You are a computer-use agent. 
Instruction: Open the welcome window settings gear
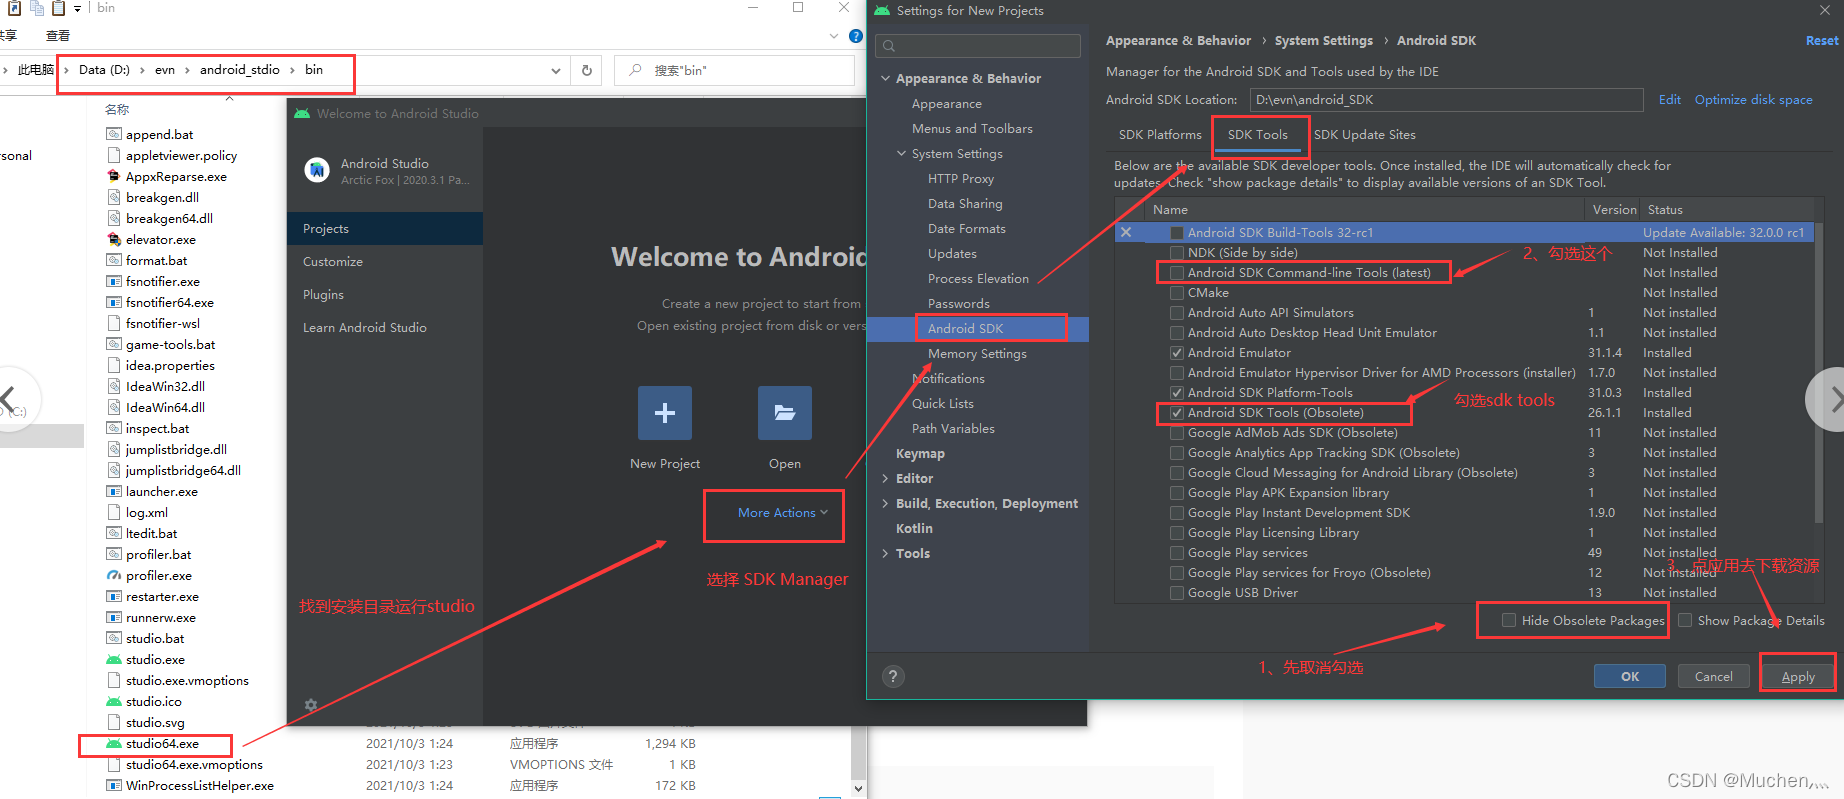coord(311,705)
